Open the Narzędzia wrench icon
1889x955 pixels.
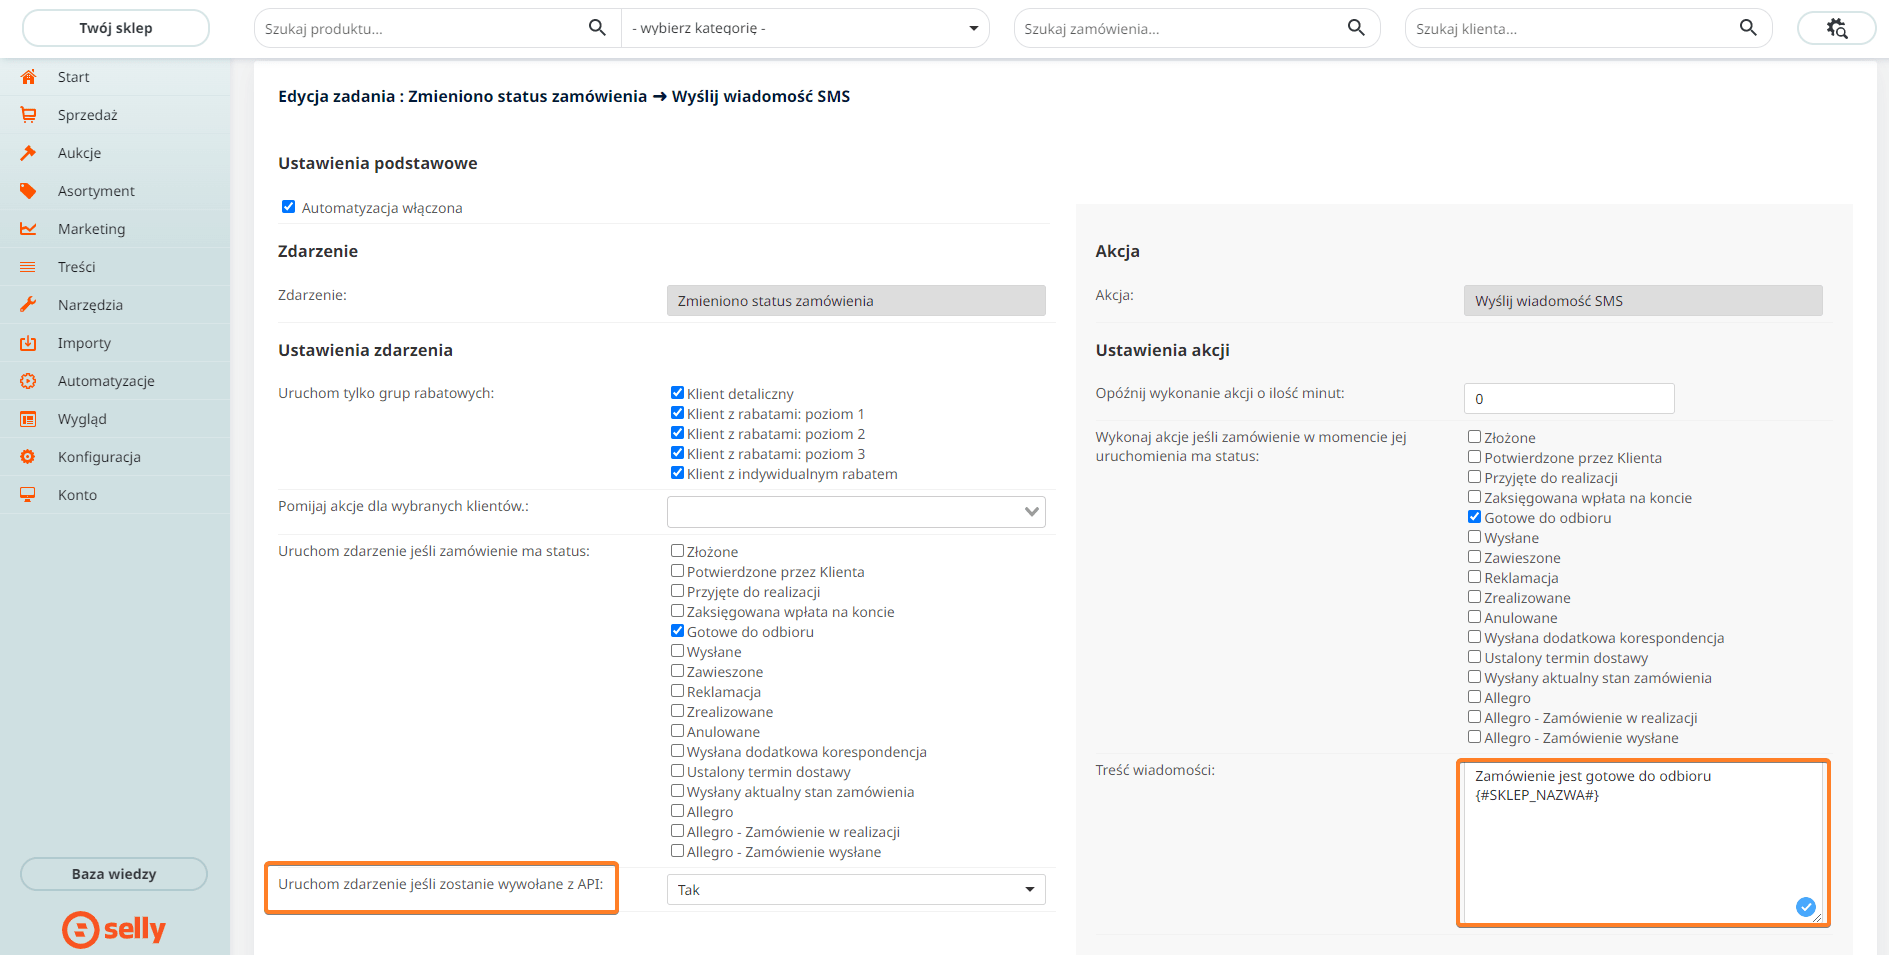point(28,305)
